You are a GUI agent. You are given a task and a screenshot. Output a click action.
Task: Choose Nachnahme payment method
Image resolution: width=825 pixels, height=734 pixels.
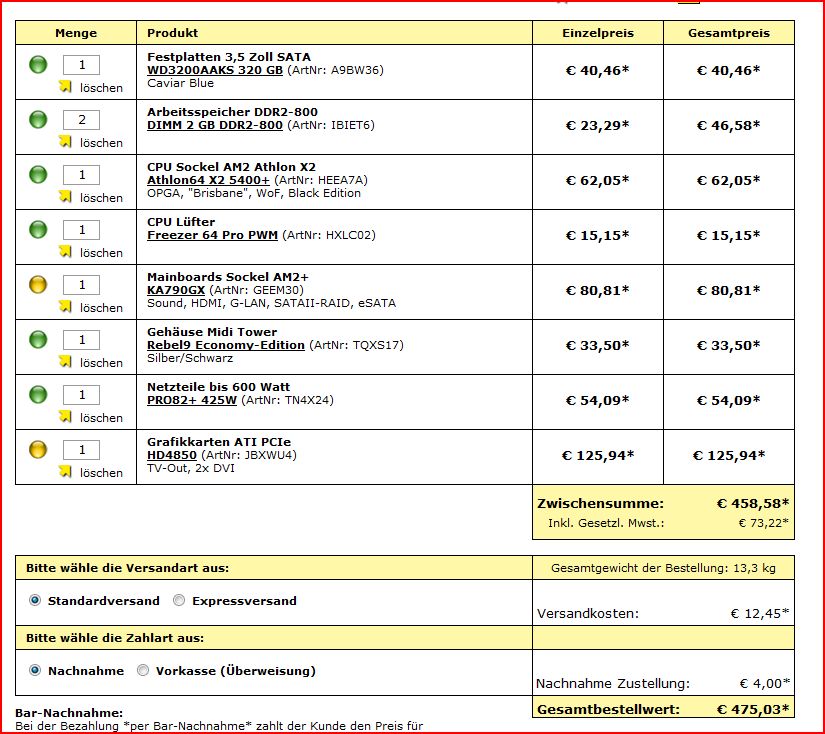click(x=35, y=670)
